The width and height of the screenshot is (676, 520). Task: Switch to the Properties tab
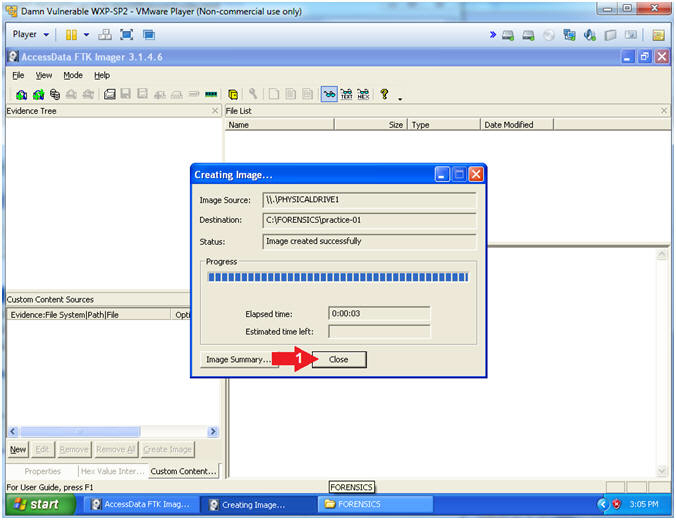coord(42,471)
